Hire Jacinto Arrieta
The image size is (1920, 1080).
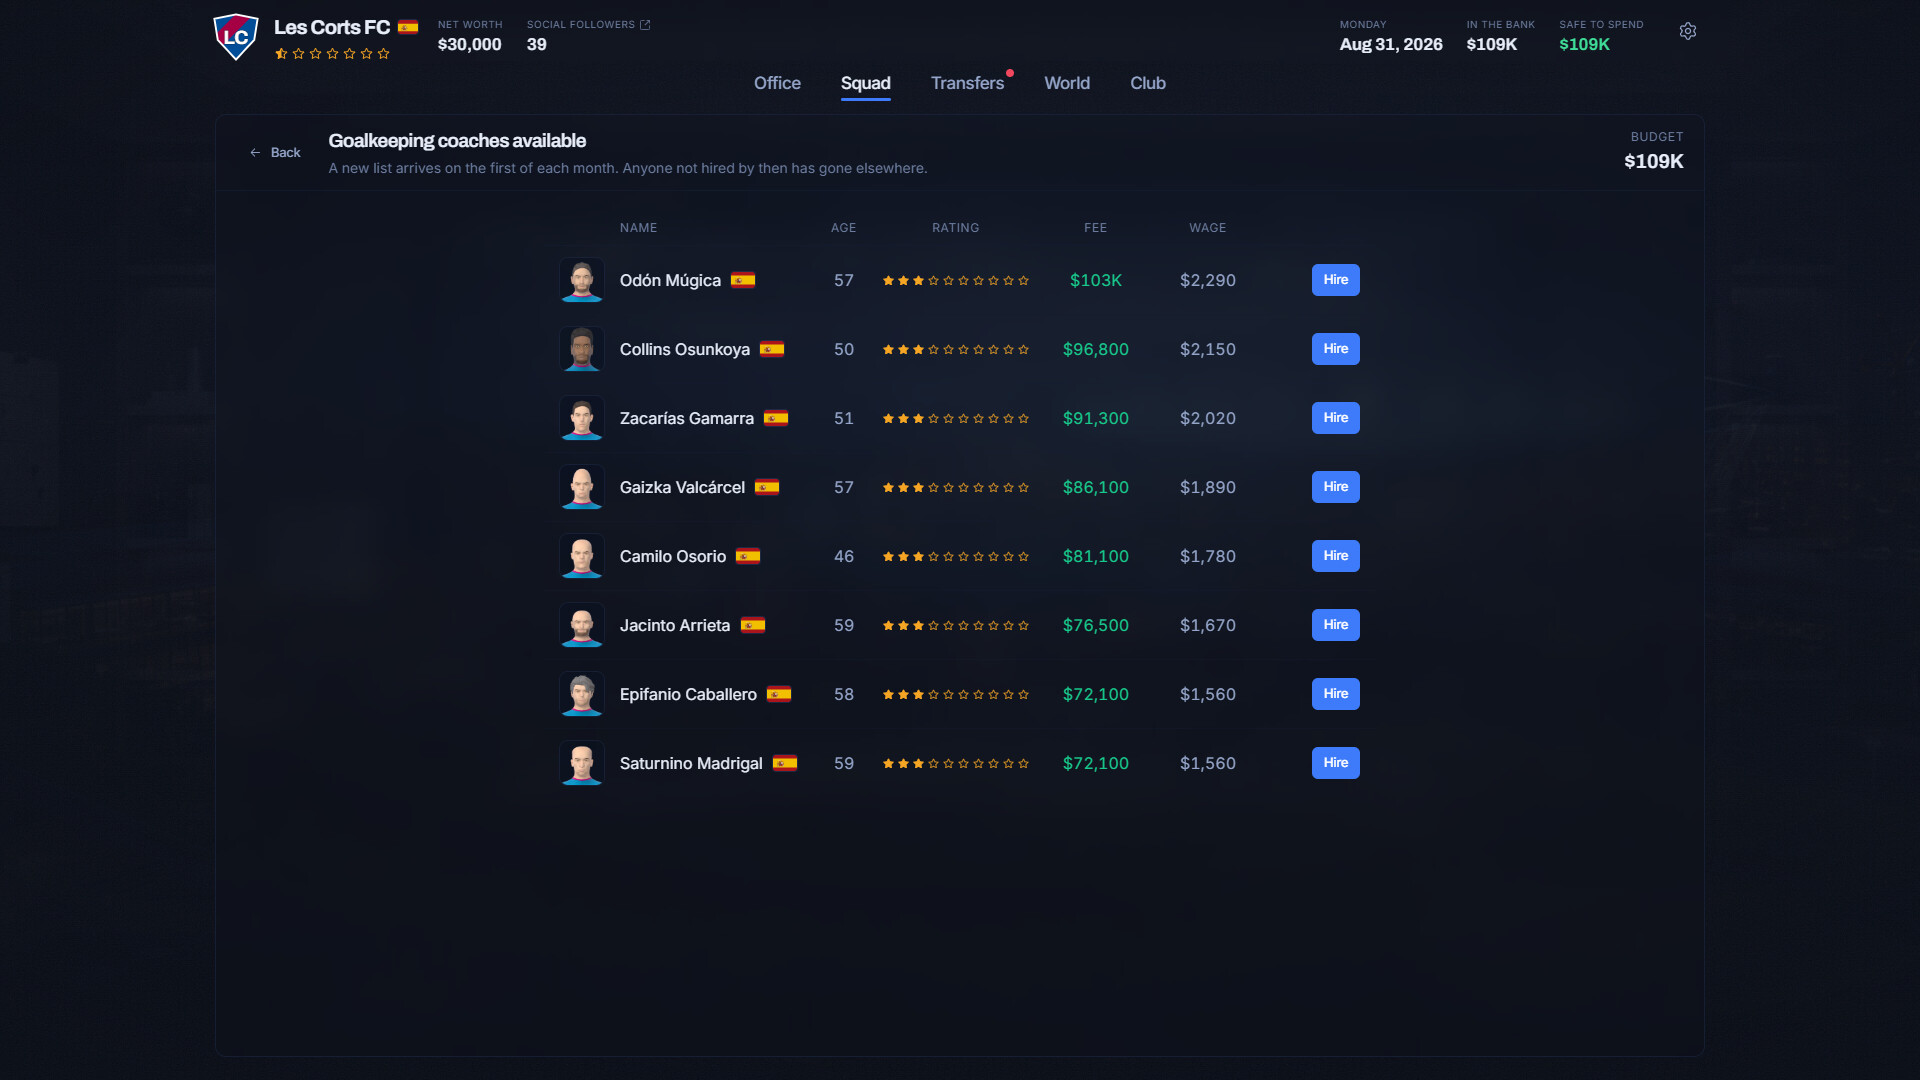[x=1335, y=625]
